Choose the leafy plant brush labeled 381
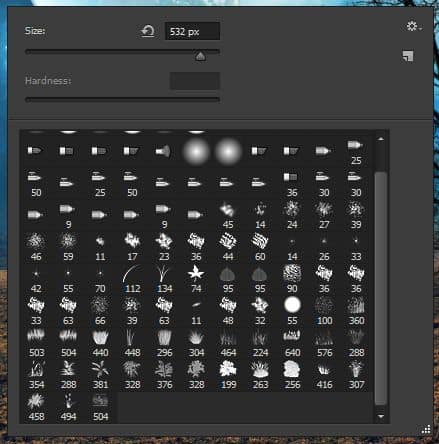This screenshot has width=439, height=444. [100, 375]
